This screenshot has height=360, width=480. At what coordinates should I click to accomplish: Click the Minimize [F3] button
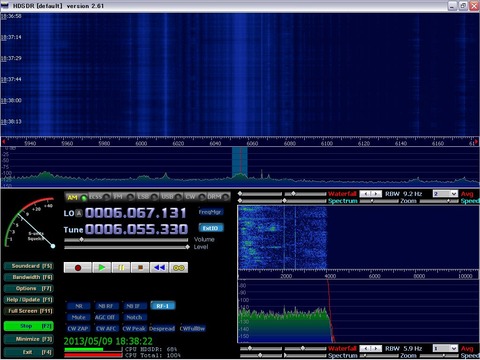(x=29, y=339)
